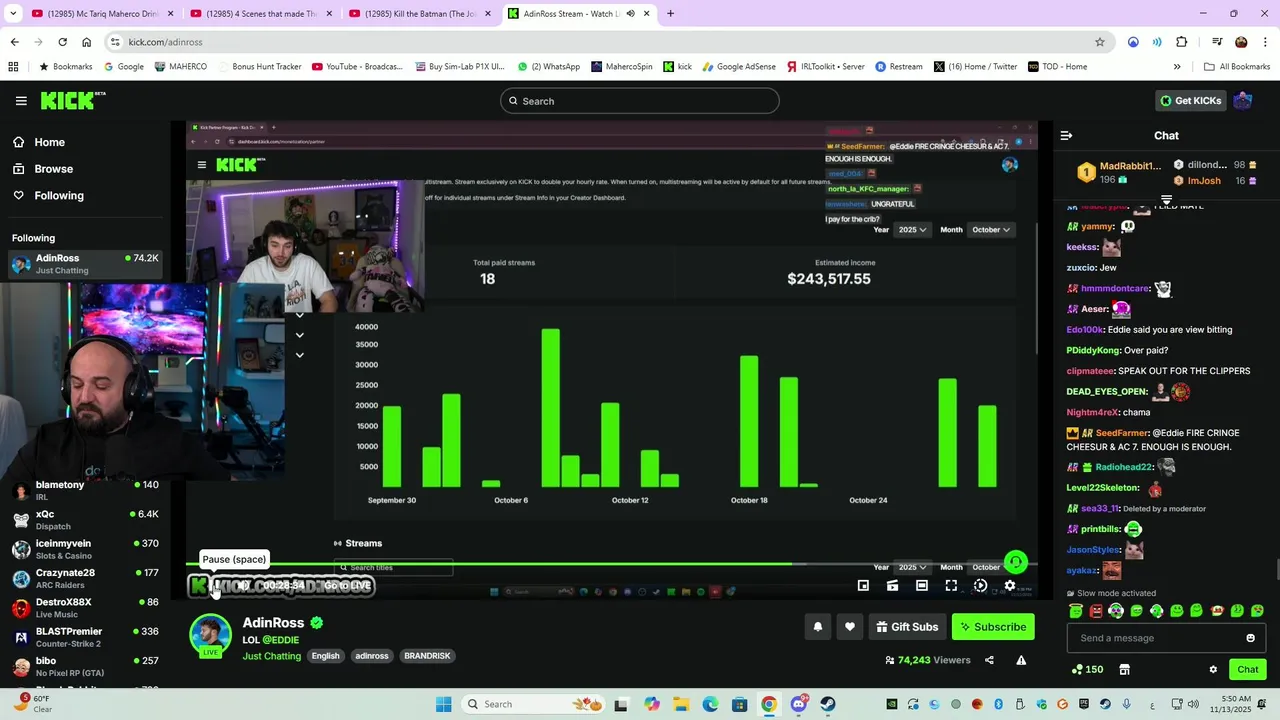Image resolution: width=1280 pixels, height=720 pixels.
Task: Switch to the Kill the Batman YouTube tab
Action: (418, 13)
